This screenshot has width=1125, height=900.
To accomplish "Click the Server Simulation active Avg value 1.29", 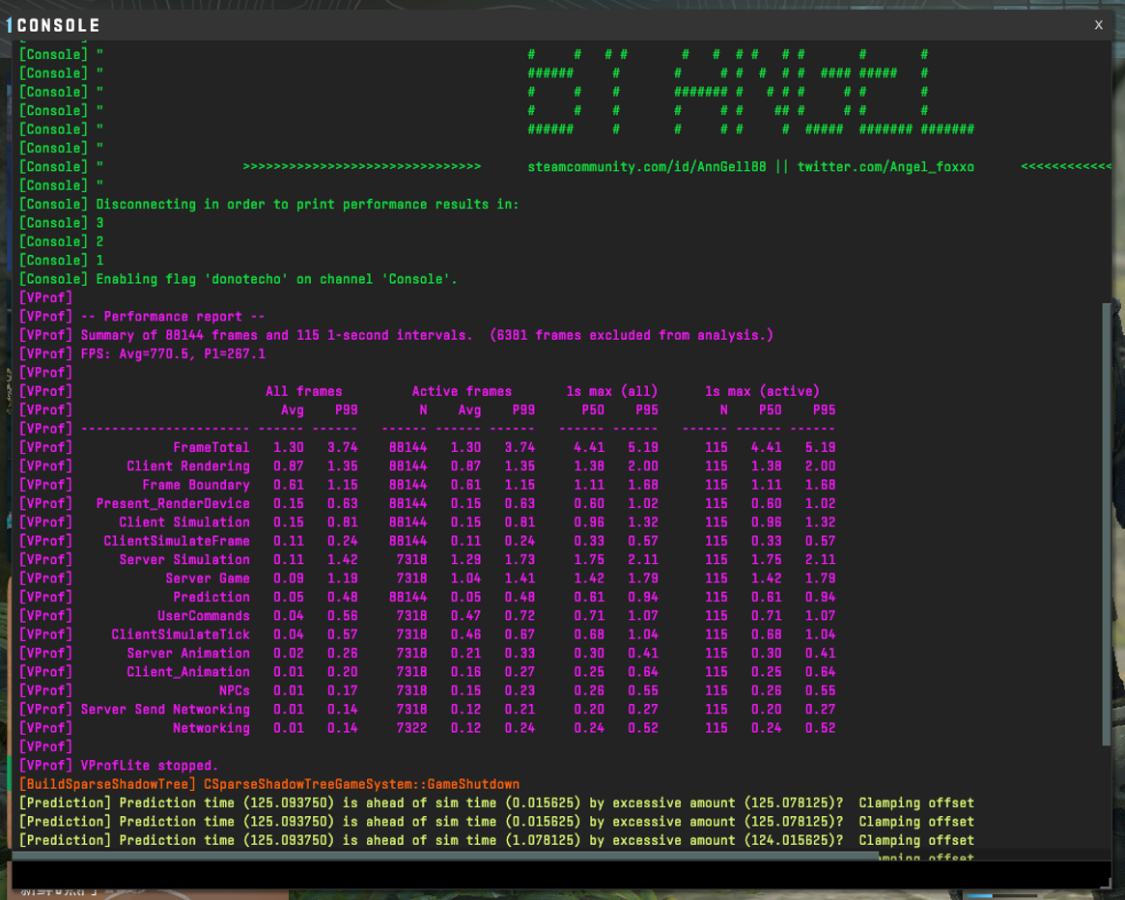I will tap(466, 559).
